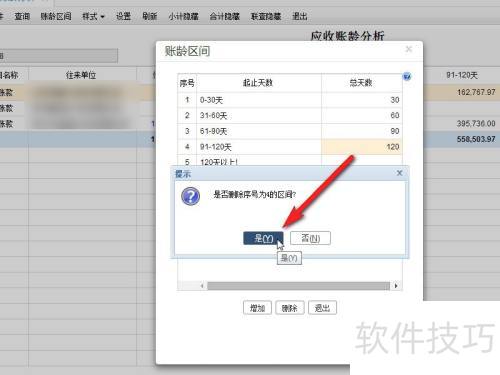Click the 序号 column header
Image resolution: width=500 pixels, height=375 pixels.
187,83
